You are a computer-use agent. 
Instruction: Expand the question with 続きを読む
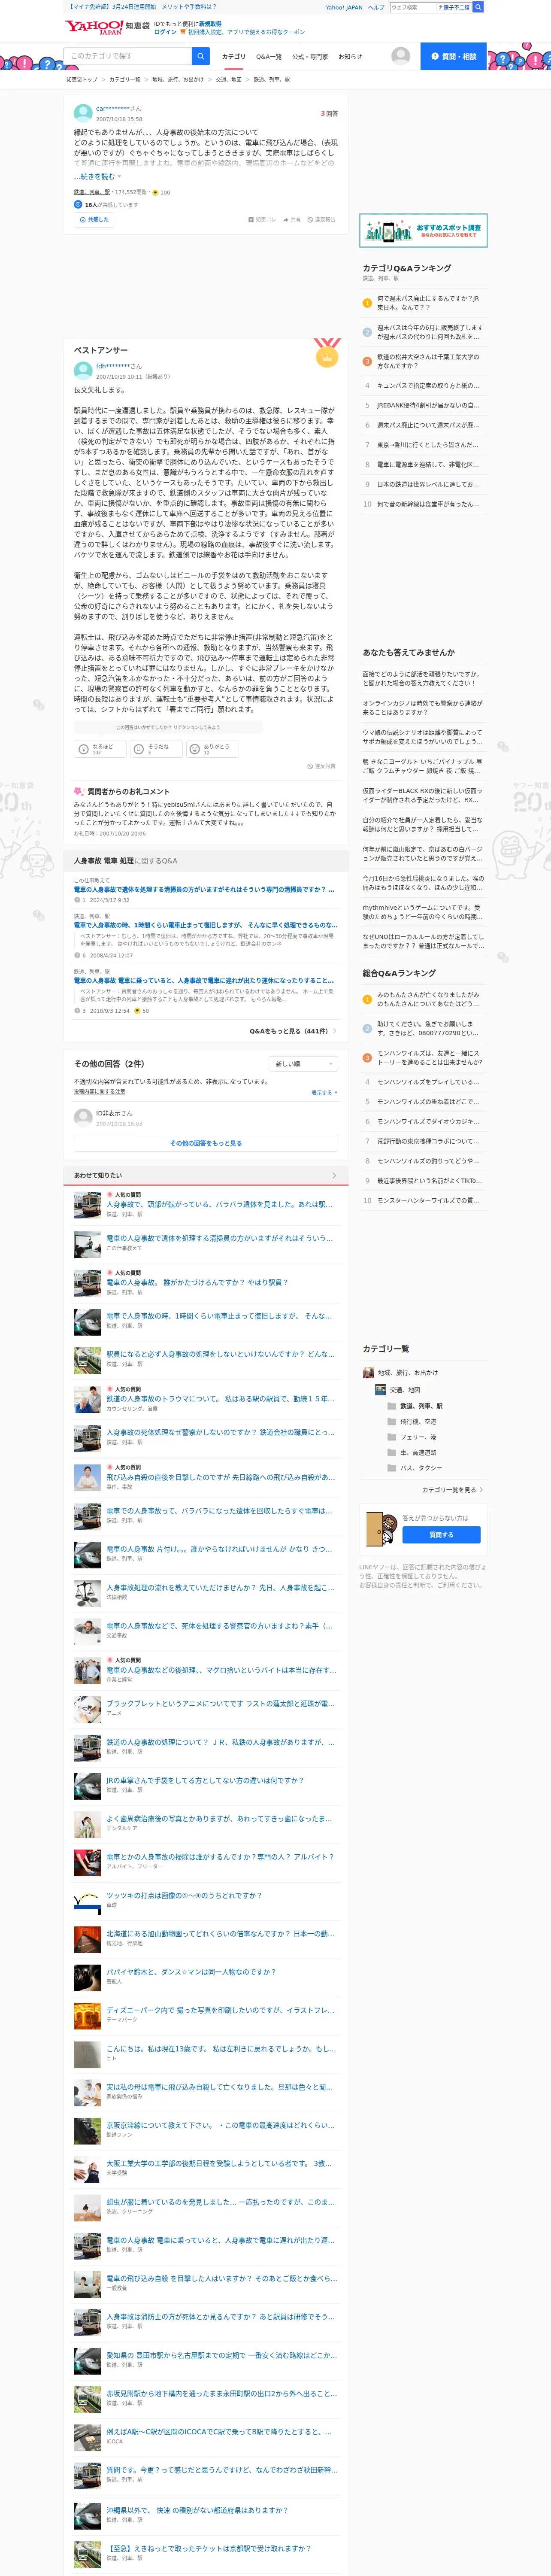coord(97,176)
